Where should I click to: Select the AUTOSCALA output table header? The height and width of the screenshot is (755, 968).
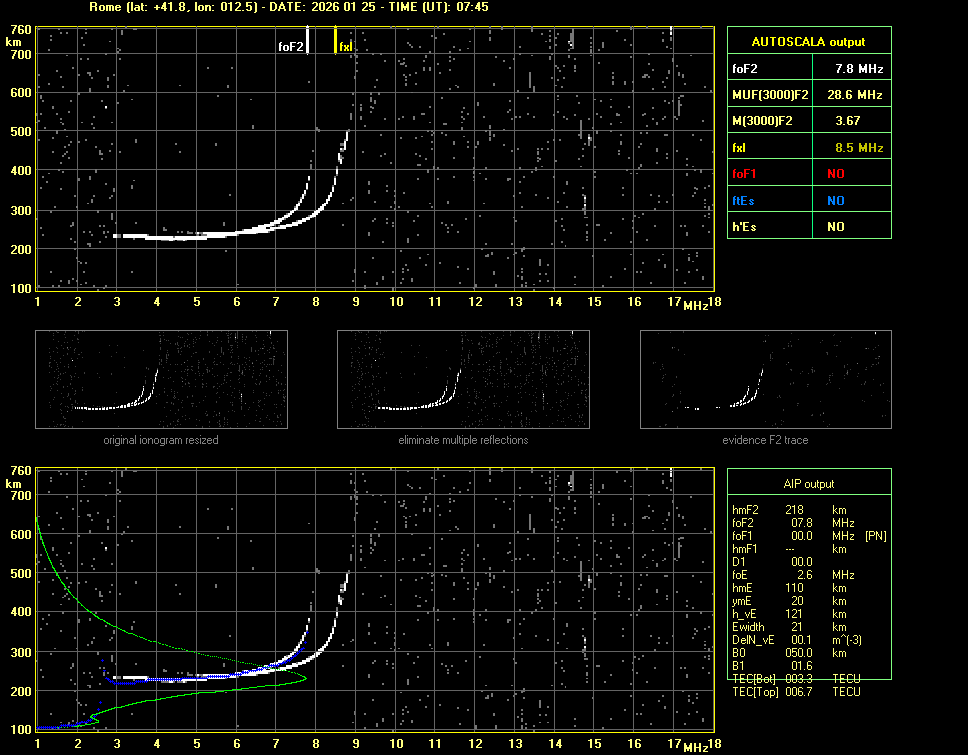808,42
